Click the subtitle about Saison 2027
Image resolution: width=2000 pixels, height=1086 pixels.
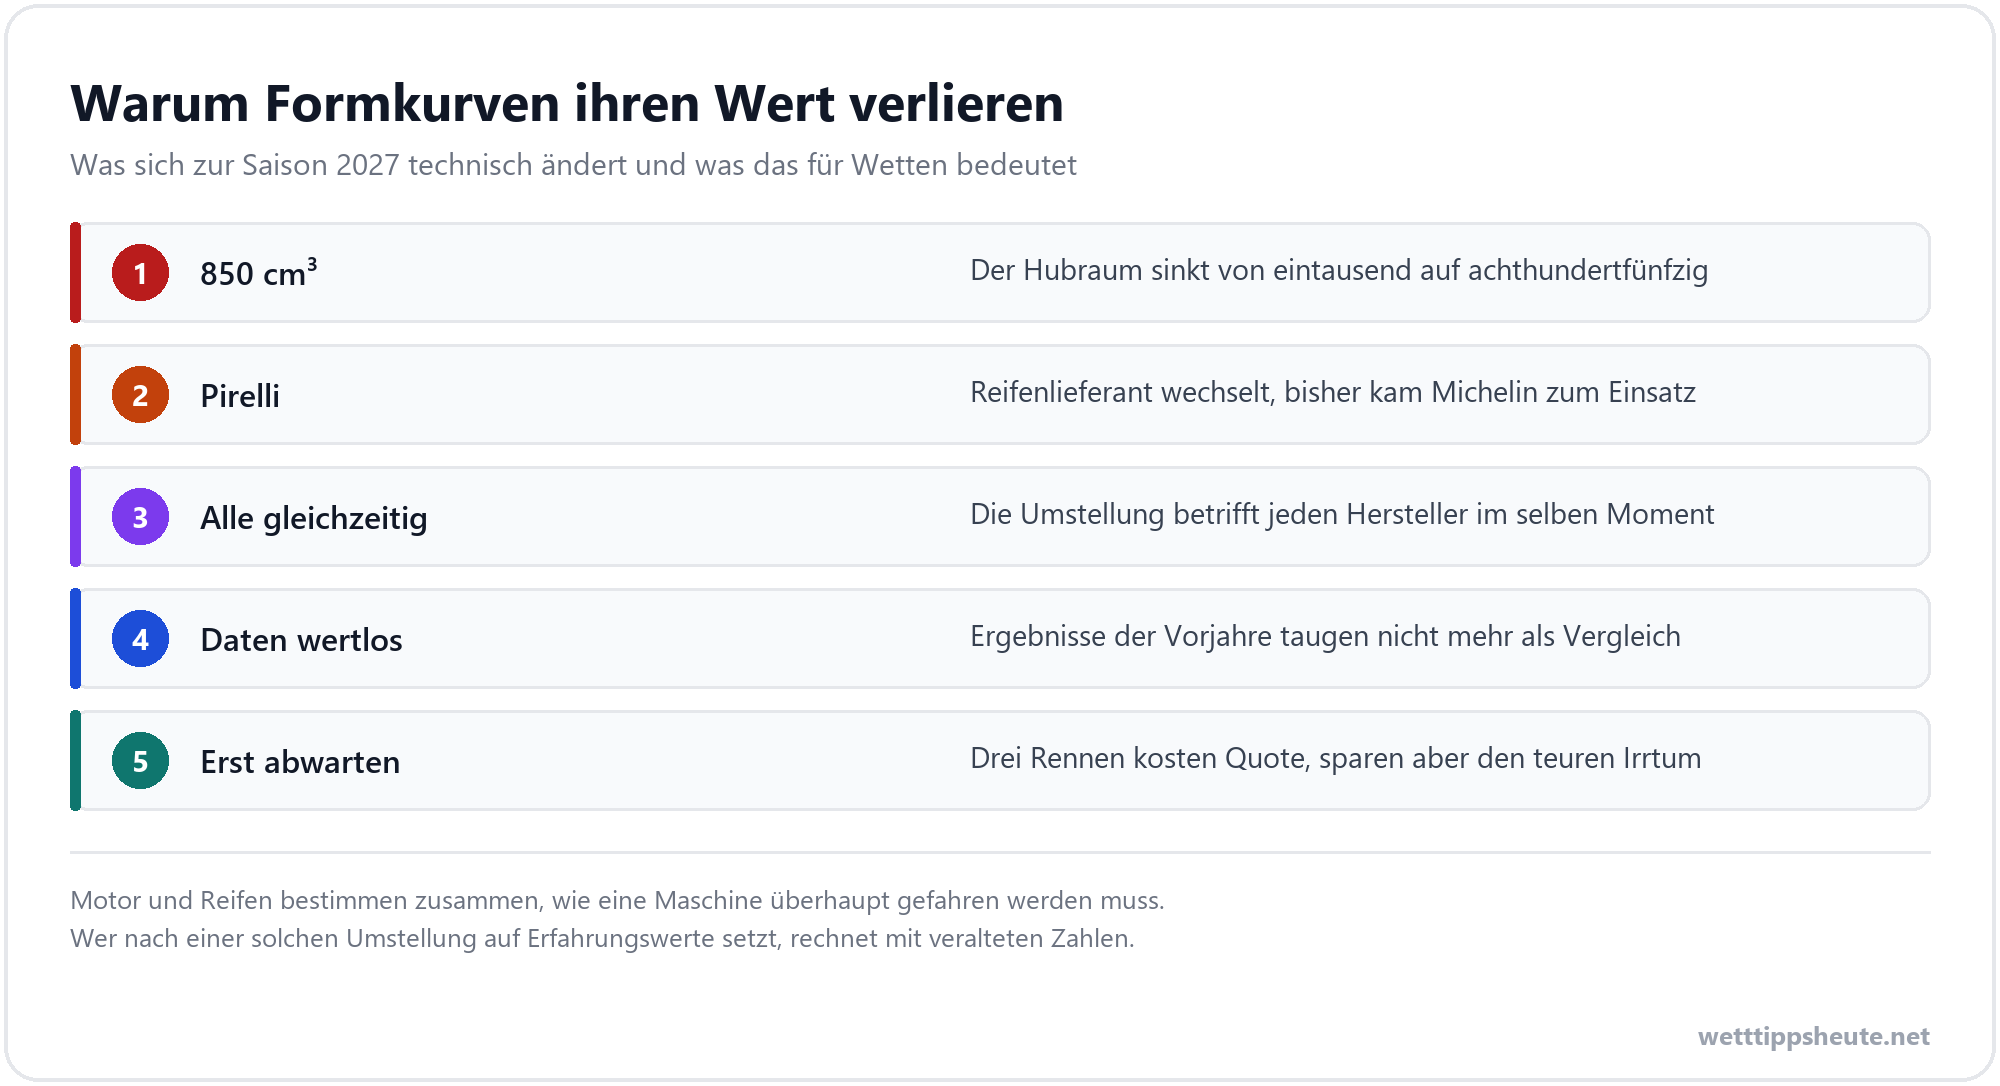pyautogui.click(x=573, y=165)
